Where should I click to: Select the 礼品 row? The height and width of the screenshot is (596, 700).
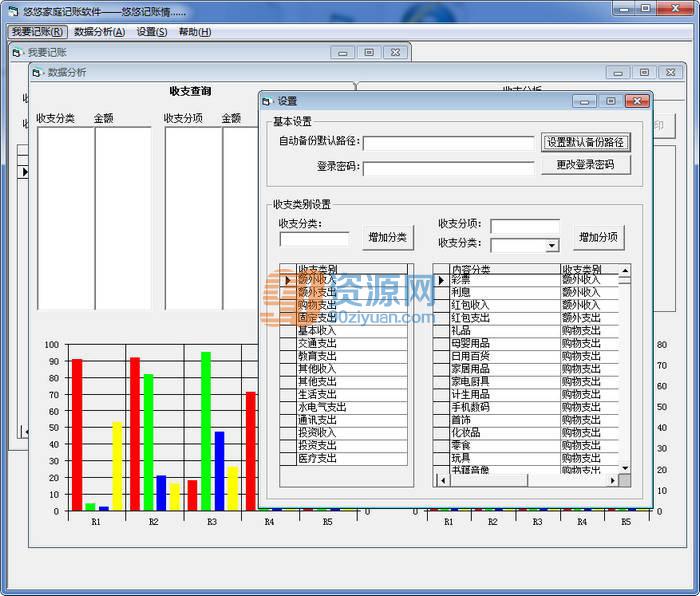(x=526, y=331)
